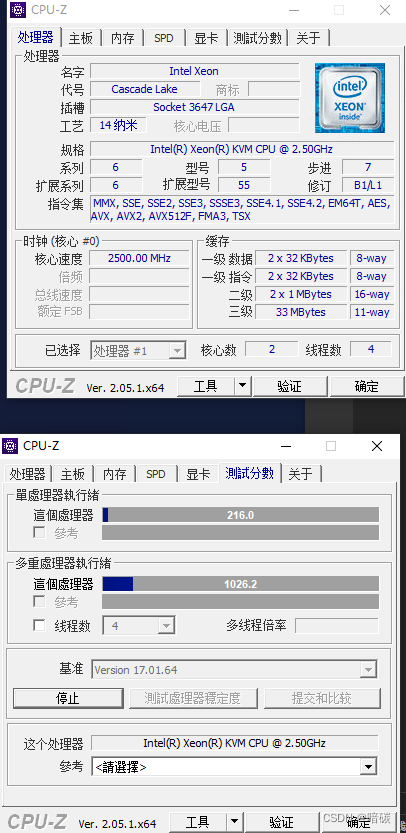
Task: Click the single-thread score bar 216.0
Action: [241, 515]
